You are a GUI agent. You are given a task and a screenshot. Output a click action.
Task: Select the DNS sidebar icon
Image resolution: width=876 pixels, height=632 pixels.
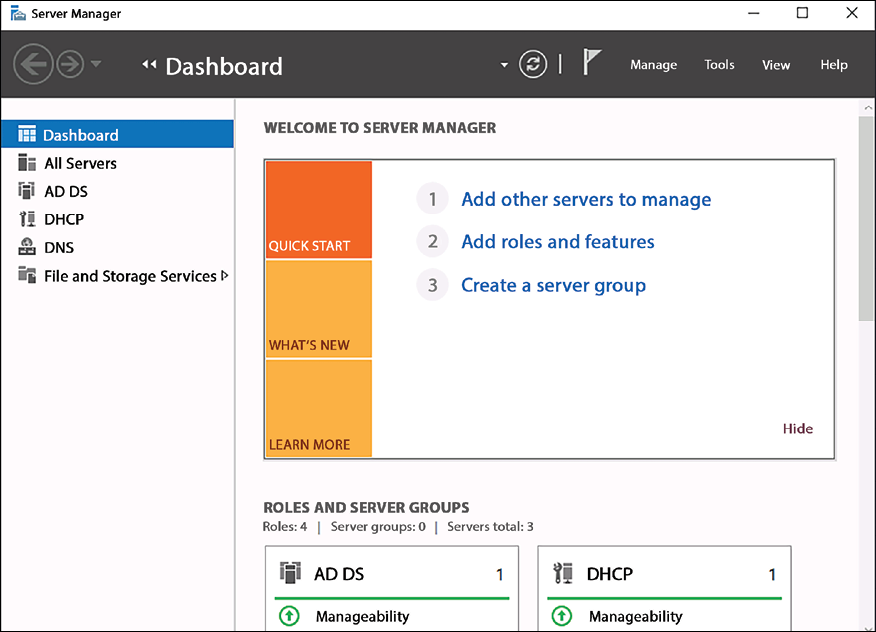(27, 246)
